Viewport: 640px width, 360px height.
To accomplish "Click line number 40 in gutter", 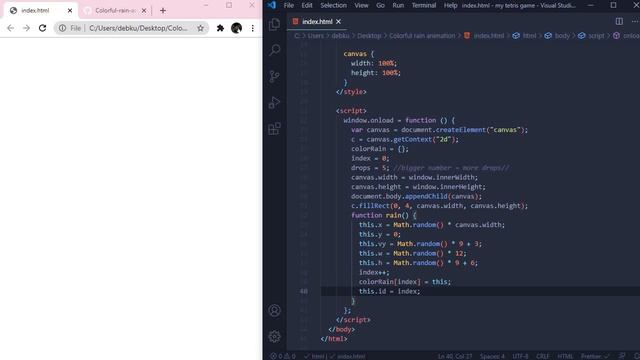I will pos(304,291).
